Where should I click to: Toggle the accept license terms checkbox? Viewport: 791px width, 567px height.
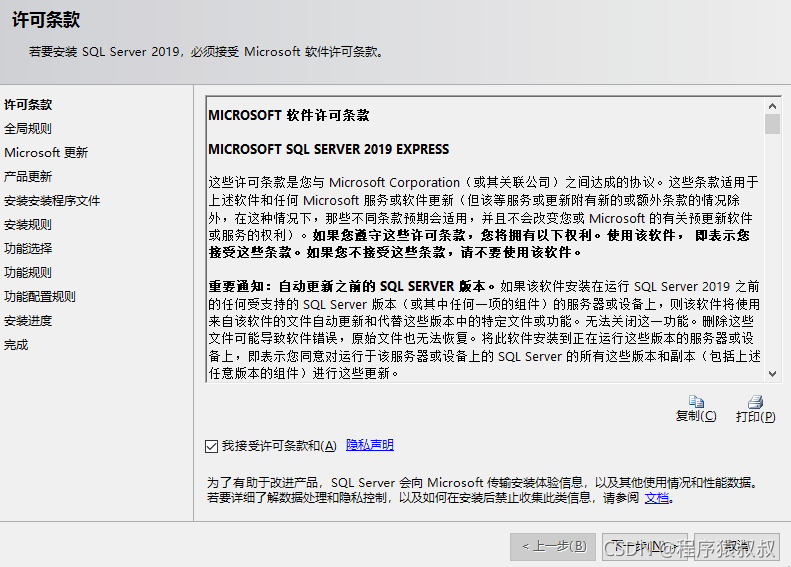(x=211, y=446)
